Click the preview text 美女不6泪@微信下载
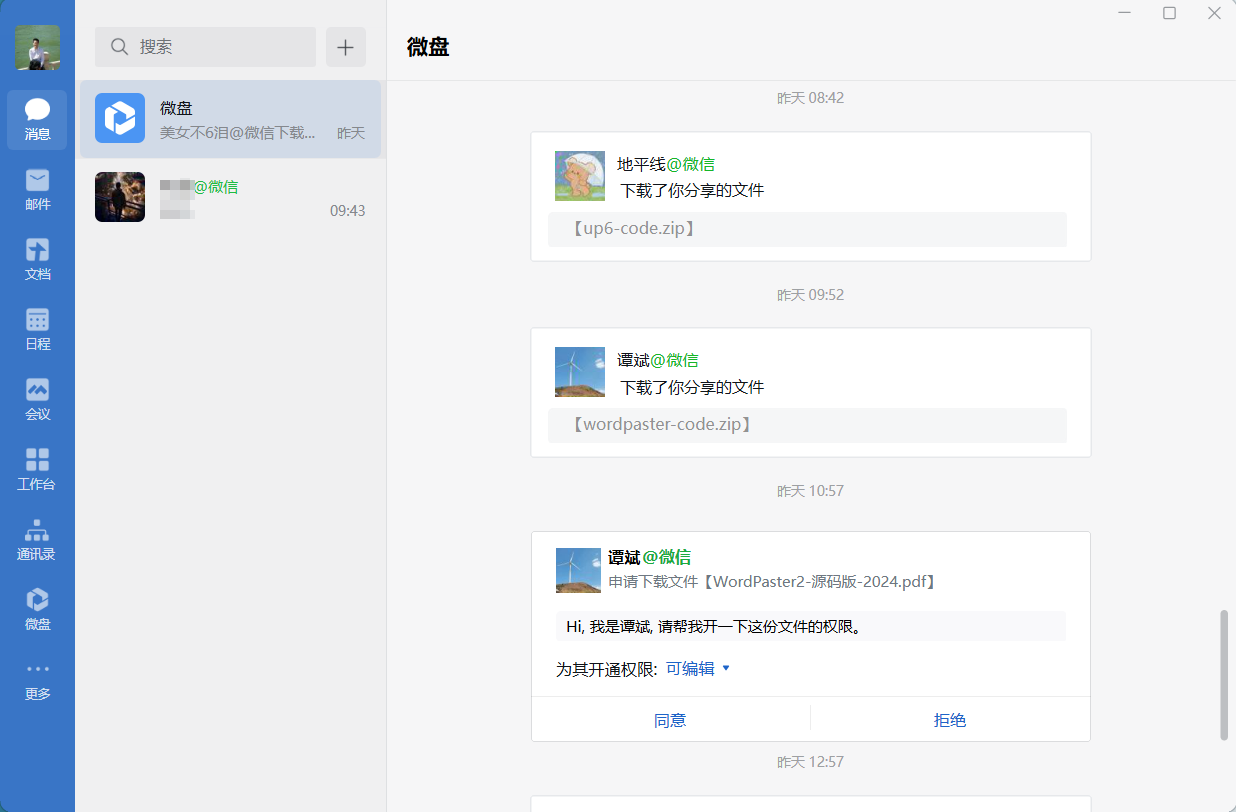1236x812 pixels. (238, 132)
